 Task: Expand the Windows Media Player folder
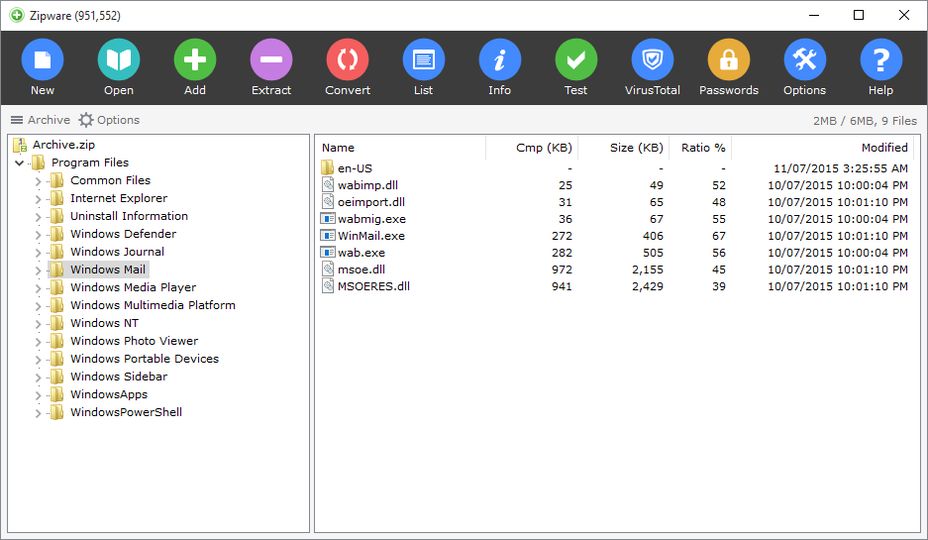click(x=38, y=288)
